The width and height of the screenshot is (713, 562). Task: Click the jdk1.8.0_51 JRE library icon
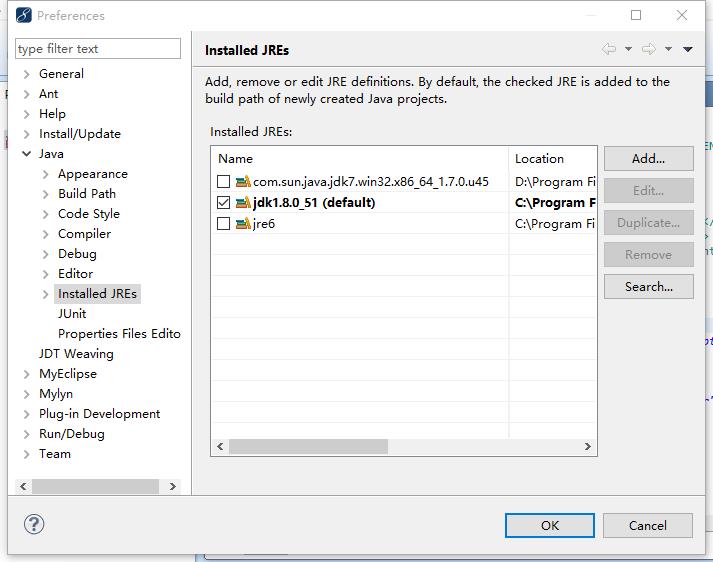243,203
